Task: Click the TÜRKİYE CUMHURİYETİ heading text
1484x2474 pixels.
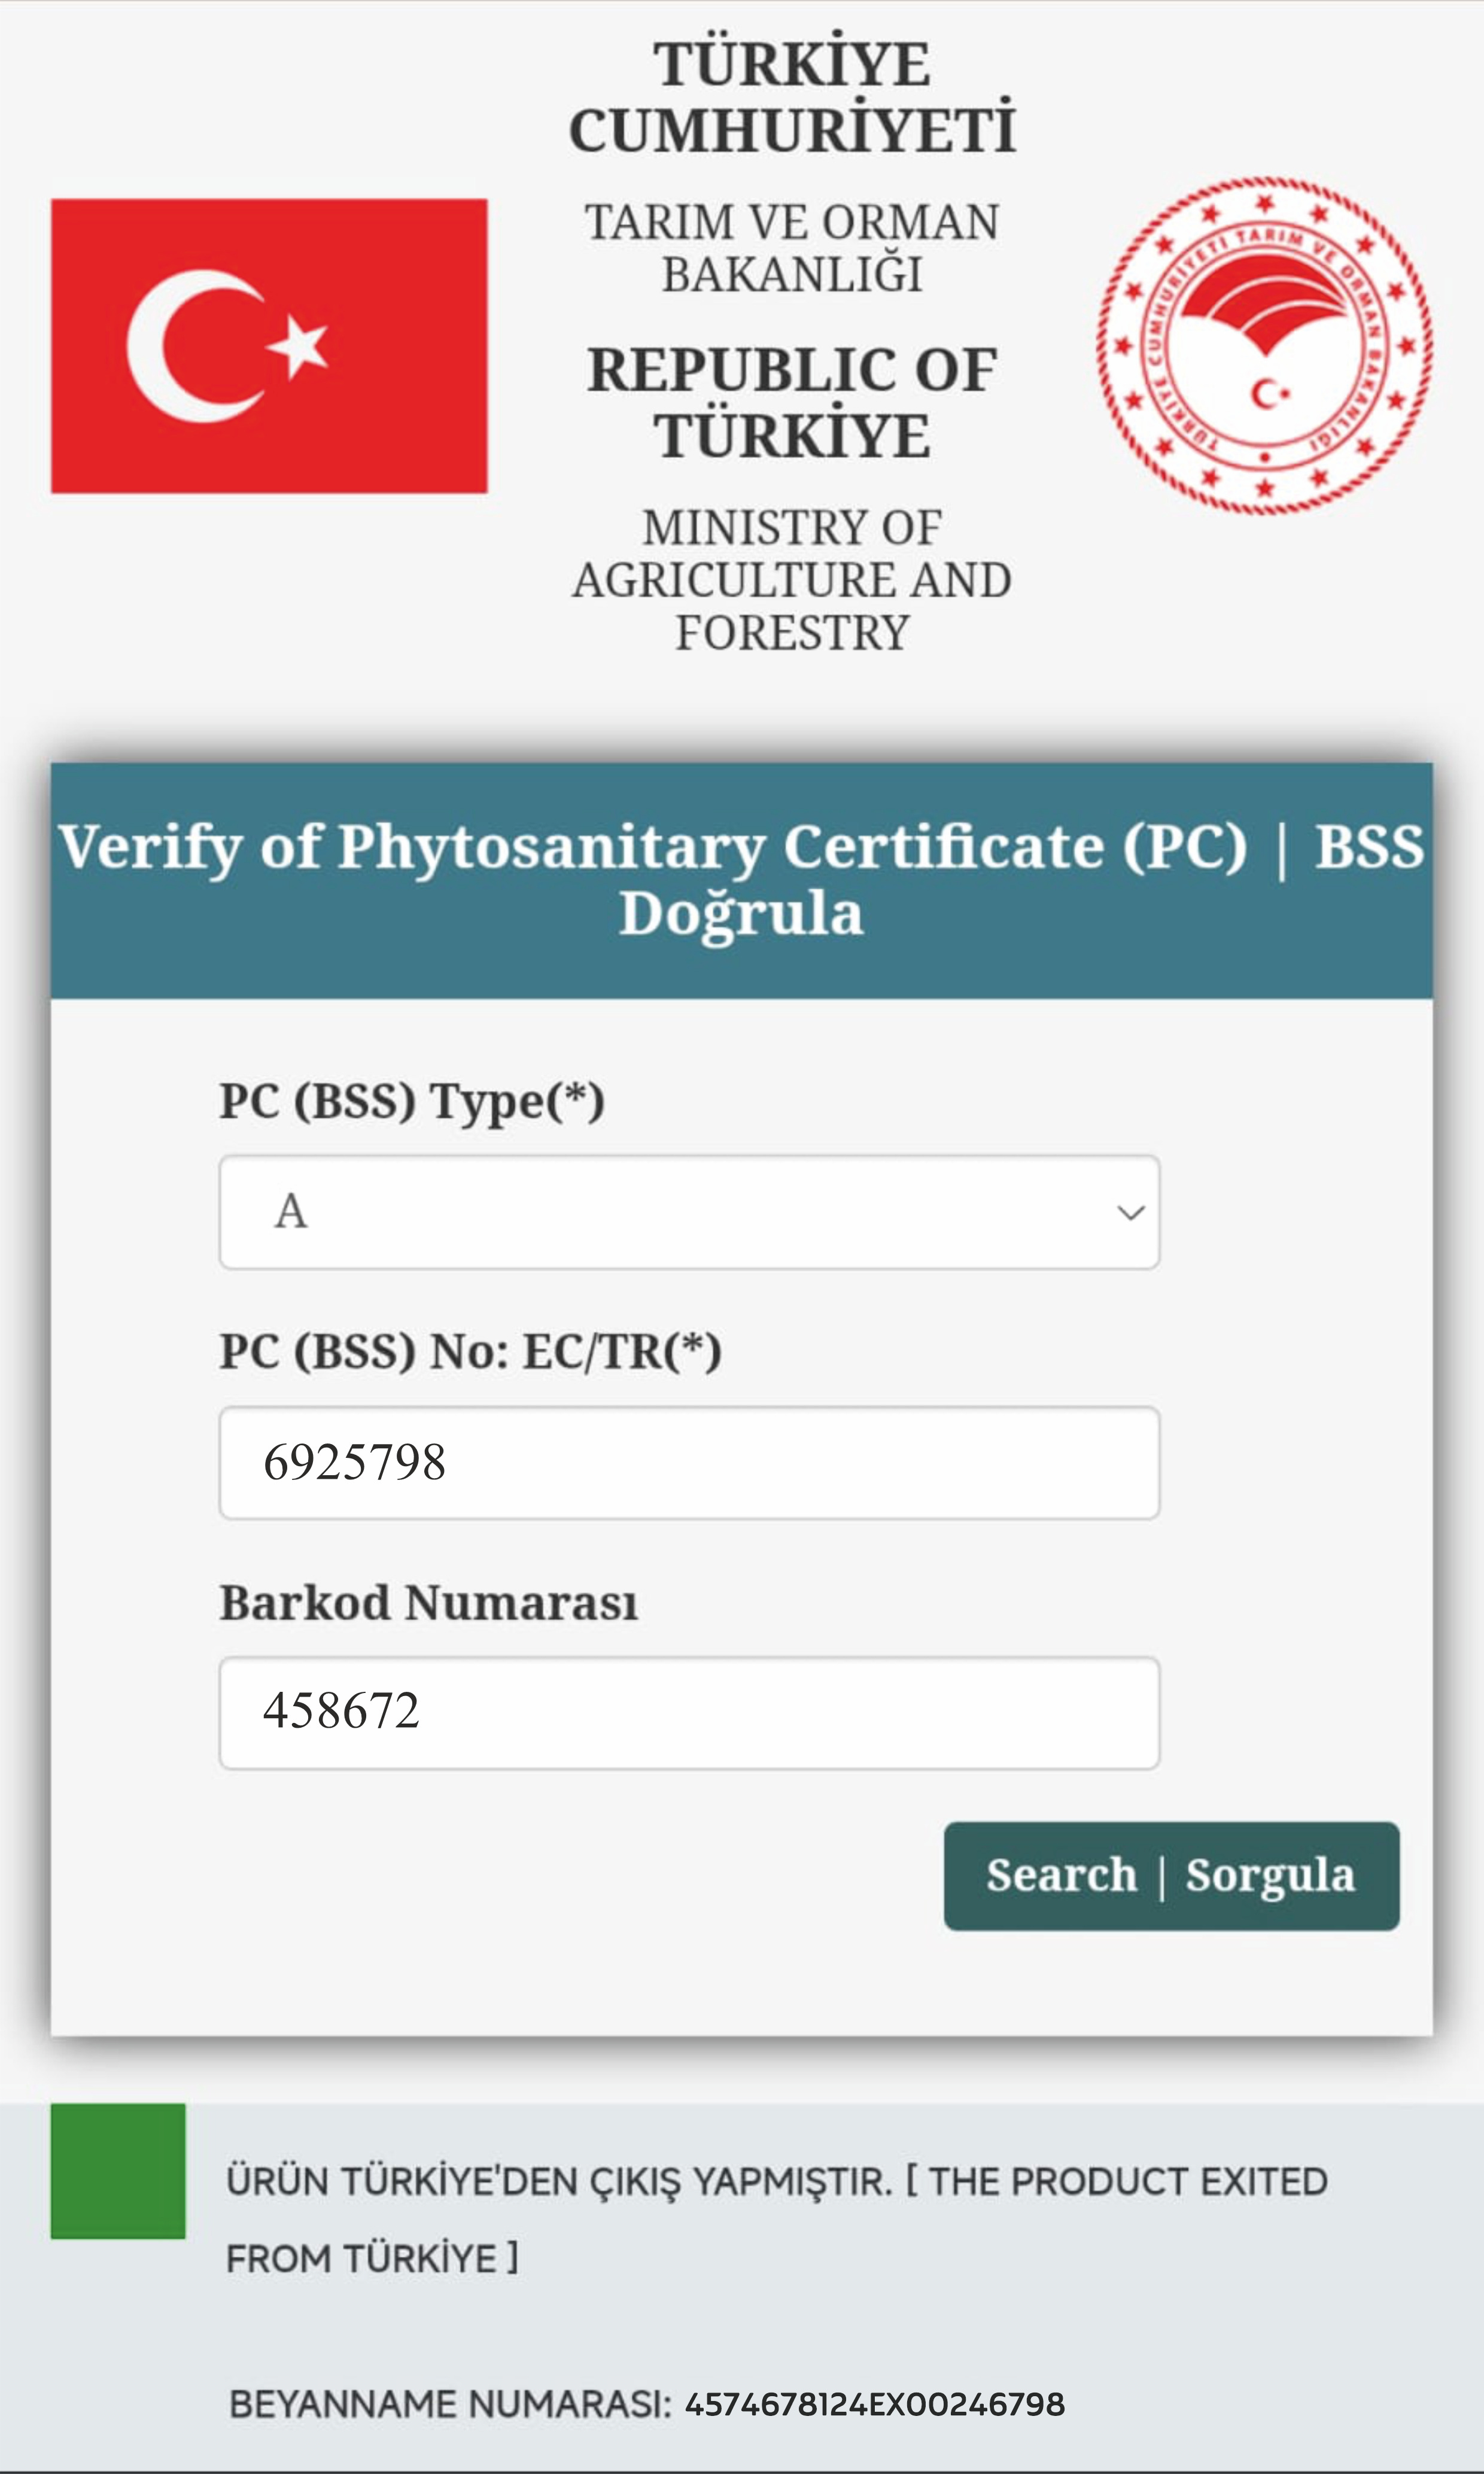Action: pos(792,97)
